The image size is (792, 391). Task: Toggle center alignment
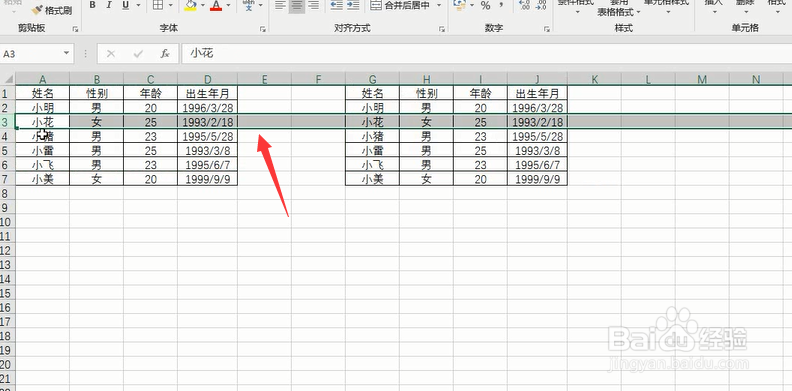tap(297, 5)
